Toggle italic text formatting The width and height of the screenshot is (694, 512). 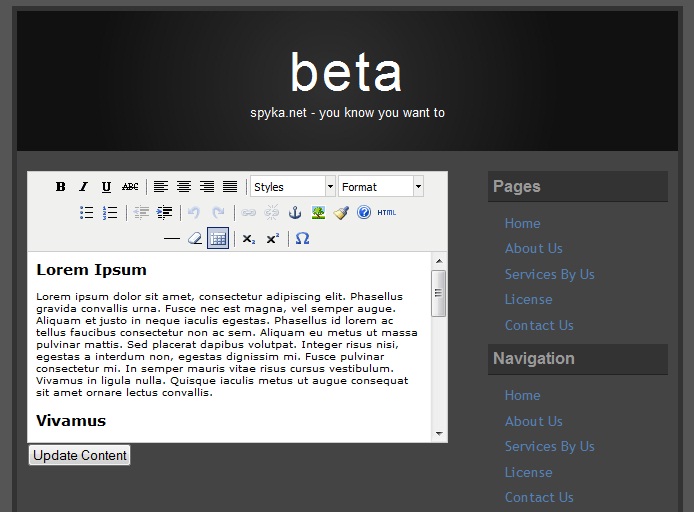pos(83,187)
